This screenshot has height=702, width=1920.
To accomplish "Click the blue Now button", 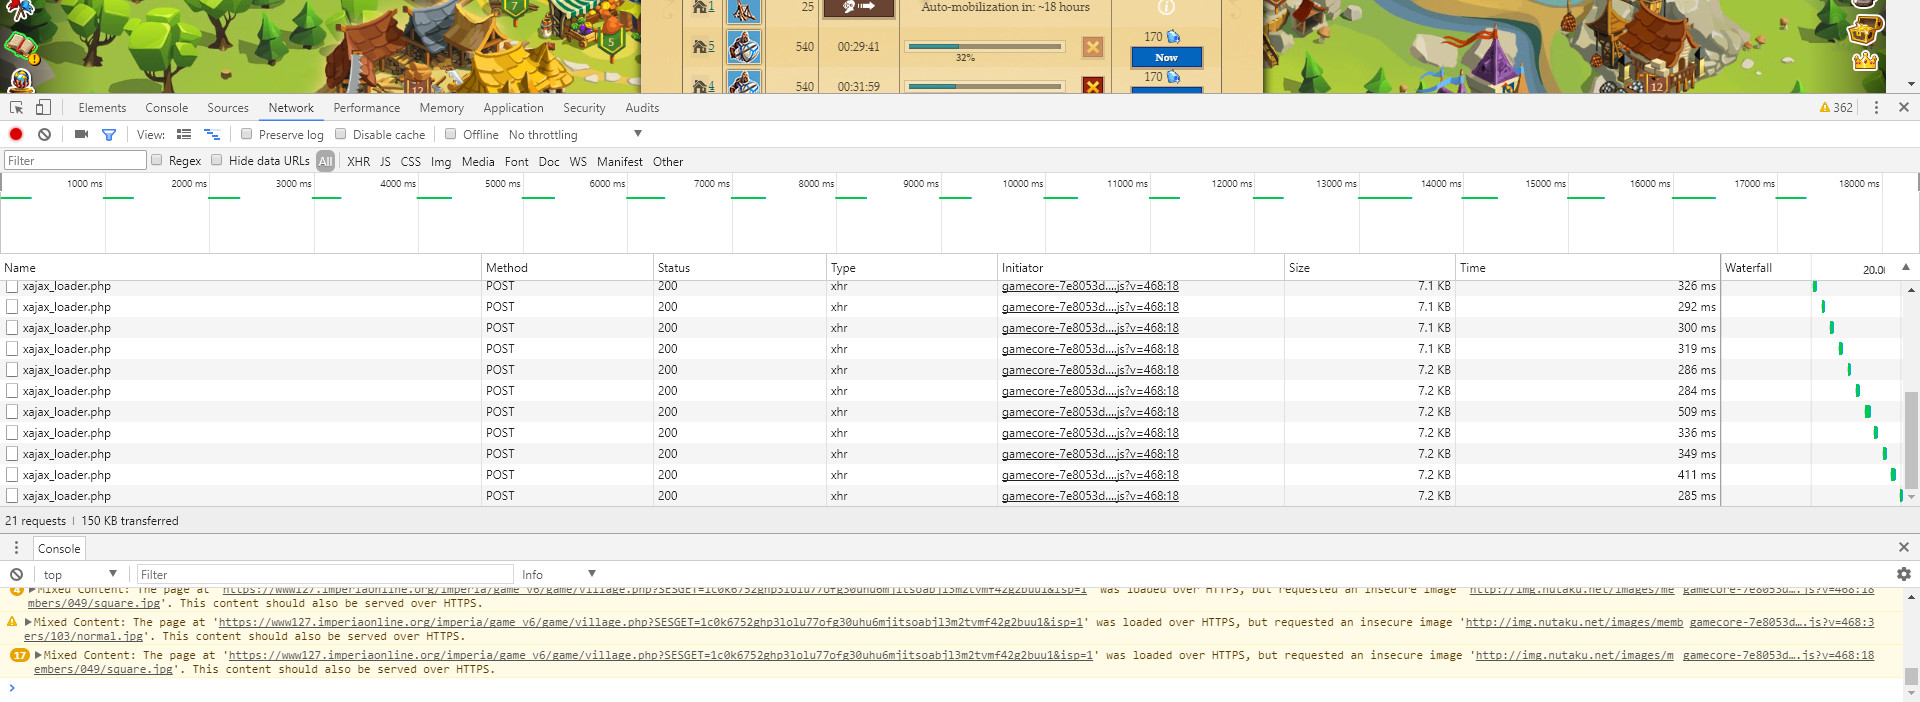I will [1166, 57].
